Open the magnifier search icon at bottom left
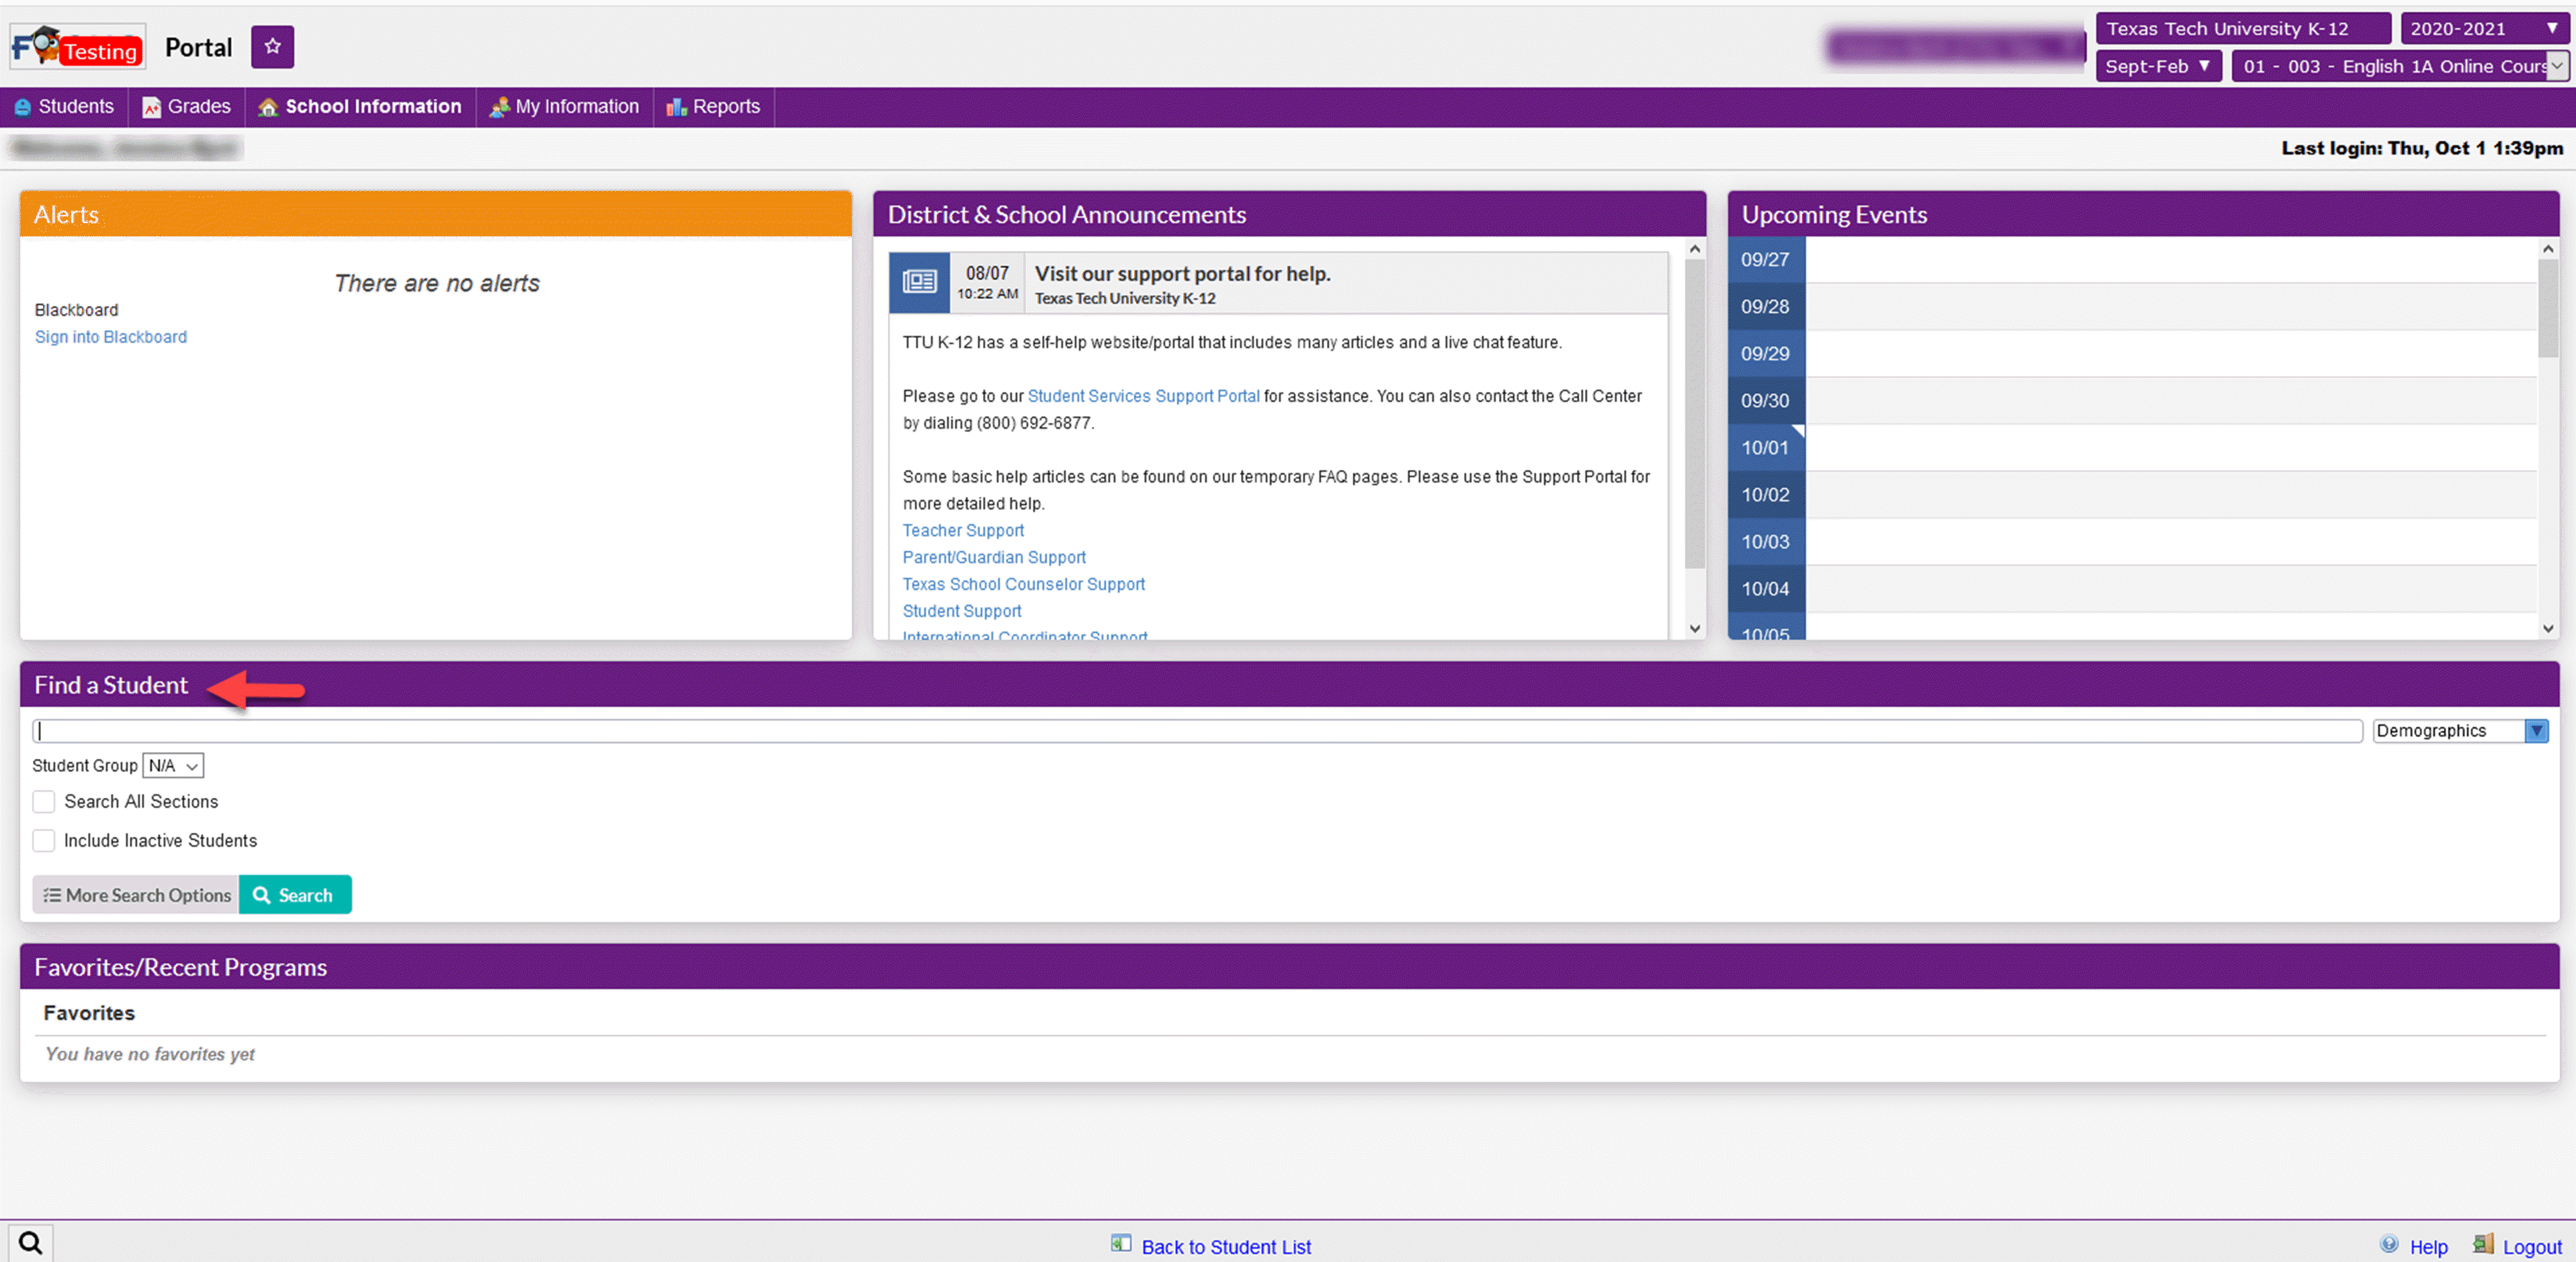This screenshot has width=2576, height=1262. click(x=30, y=1243)
